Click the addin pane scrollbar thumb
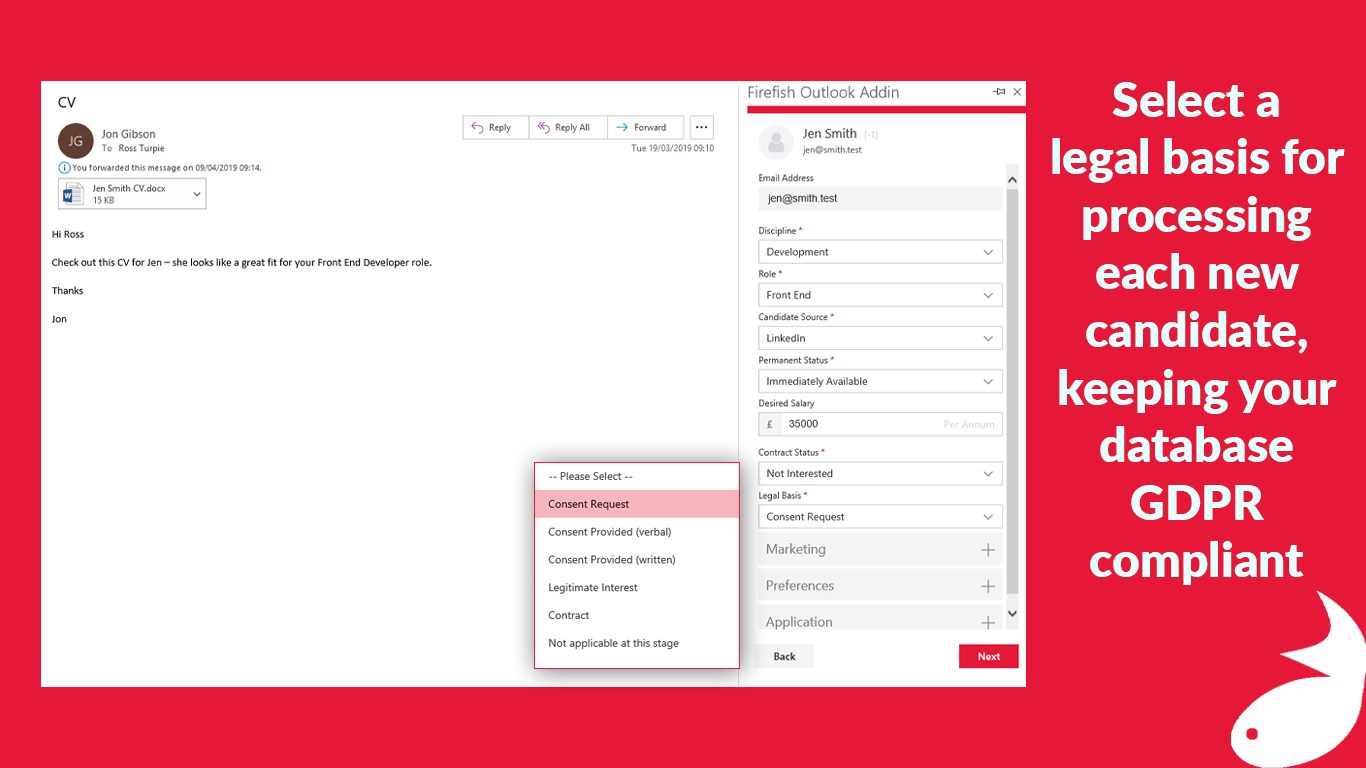This screenshot has width=1366, height=768. [x=1012, y=390]
